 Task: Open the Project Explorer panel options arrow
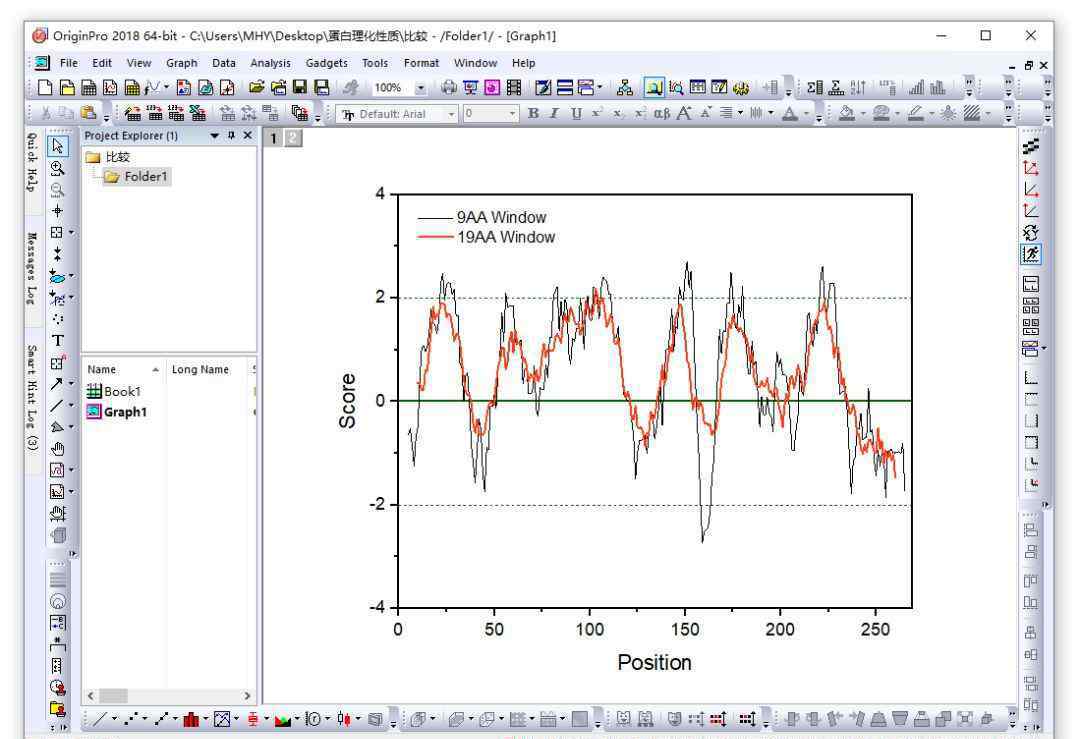215,136
